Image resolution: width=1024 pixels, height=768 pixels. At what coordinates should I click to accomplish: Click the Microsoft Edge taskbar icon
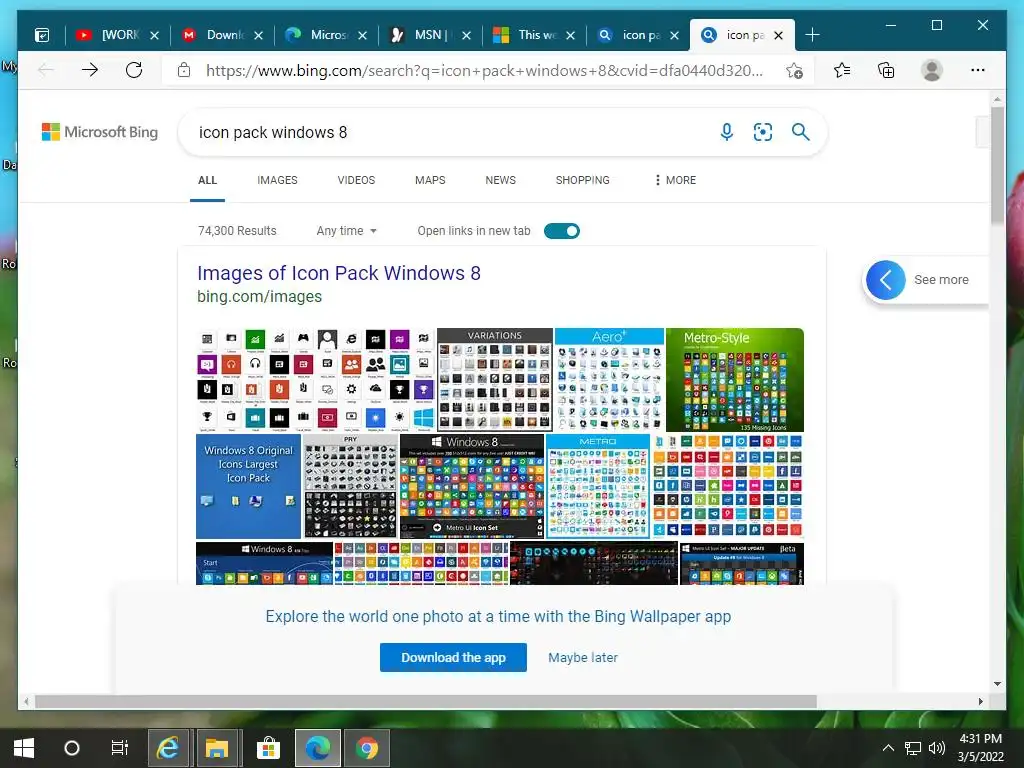coord(318,748)
